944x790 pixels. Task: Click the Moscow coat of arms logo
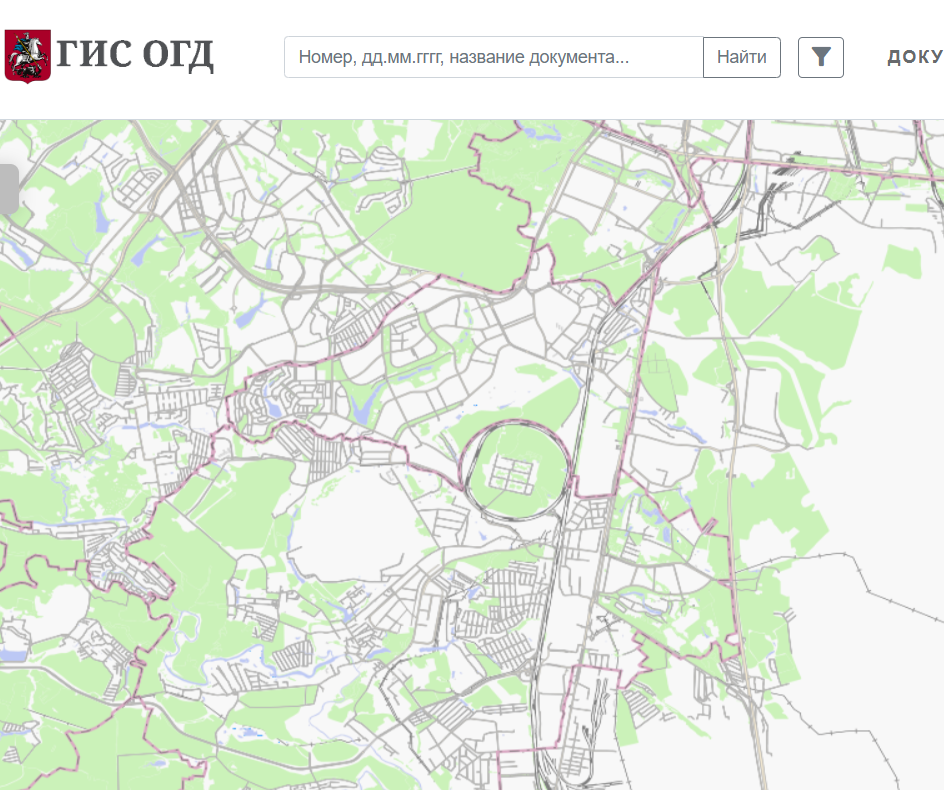(x=28, y=56)
